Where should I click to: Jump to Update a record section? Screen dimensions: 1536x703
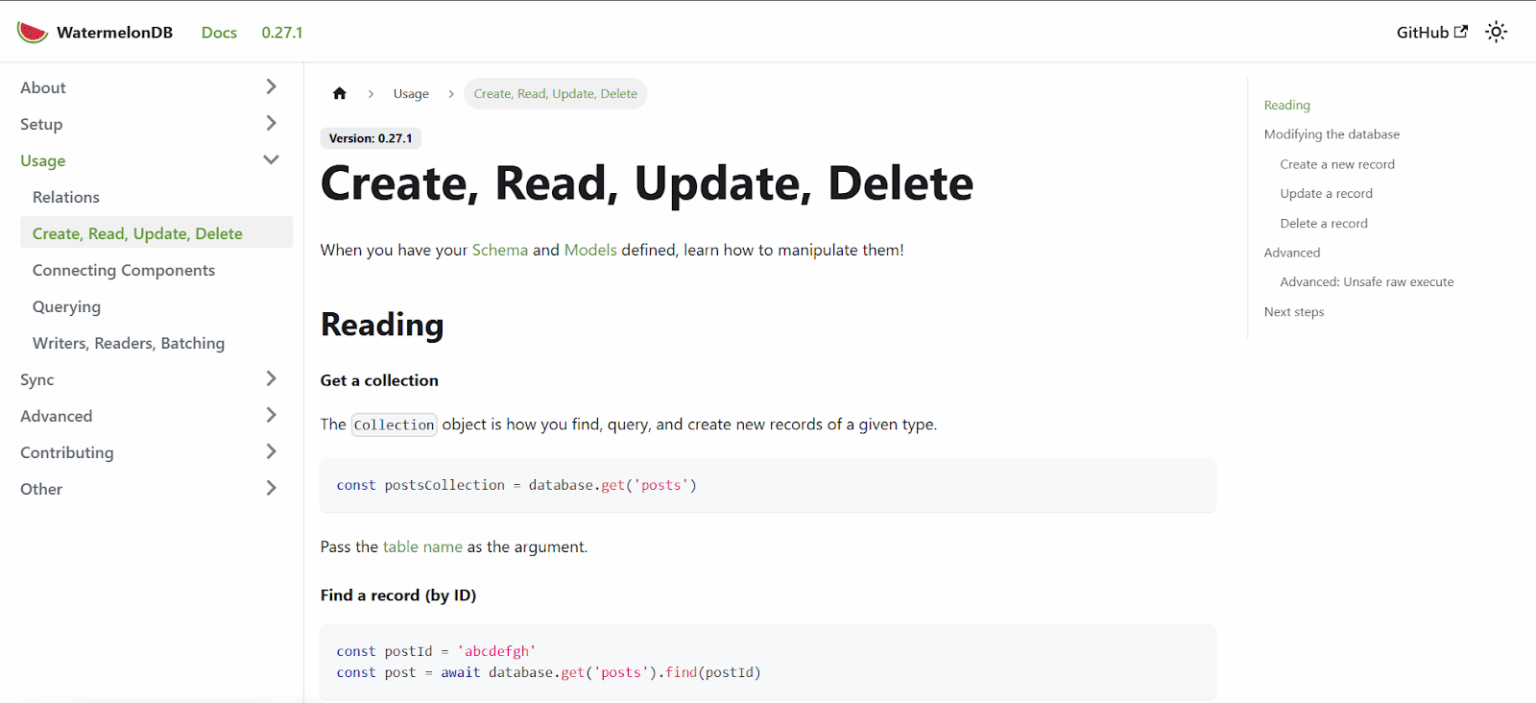pyautogui.click(x=1326, y=193)
